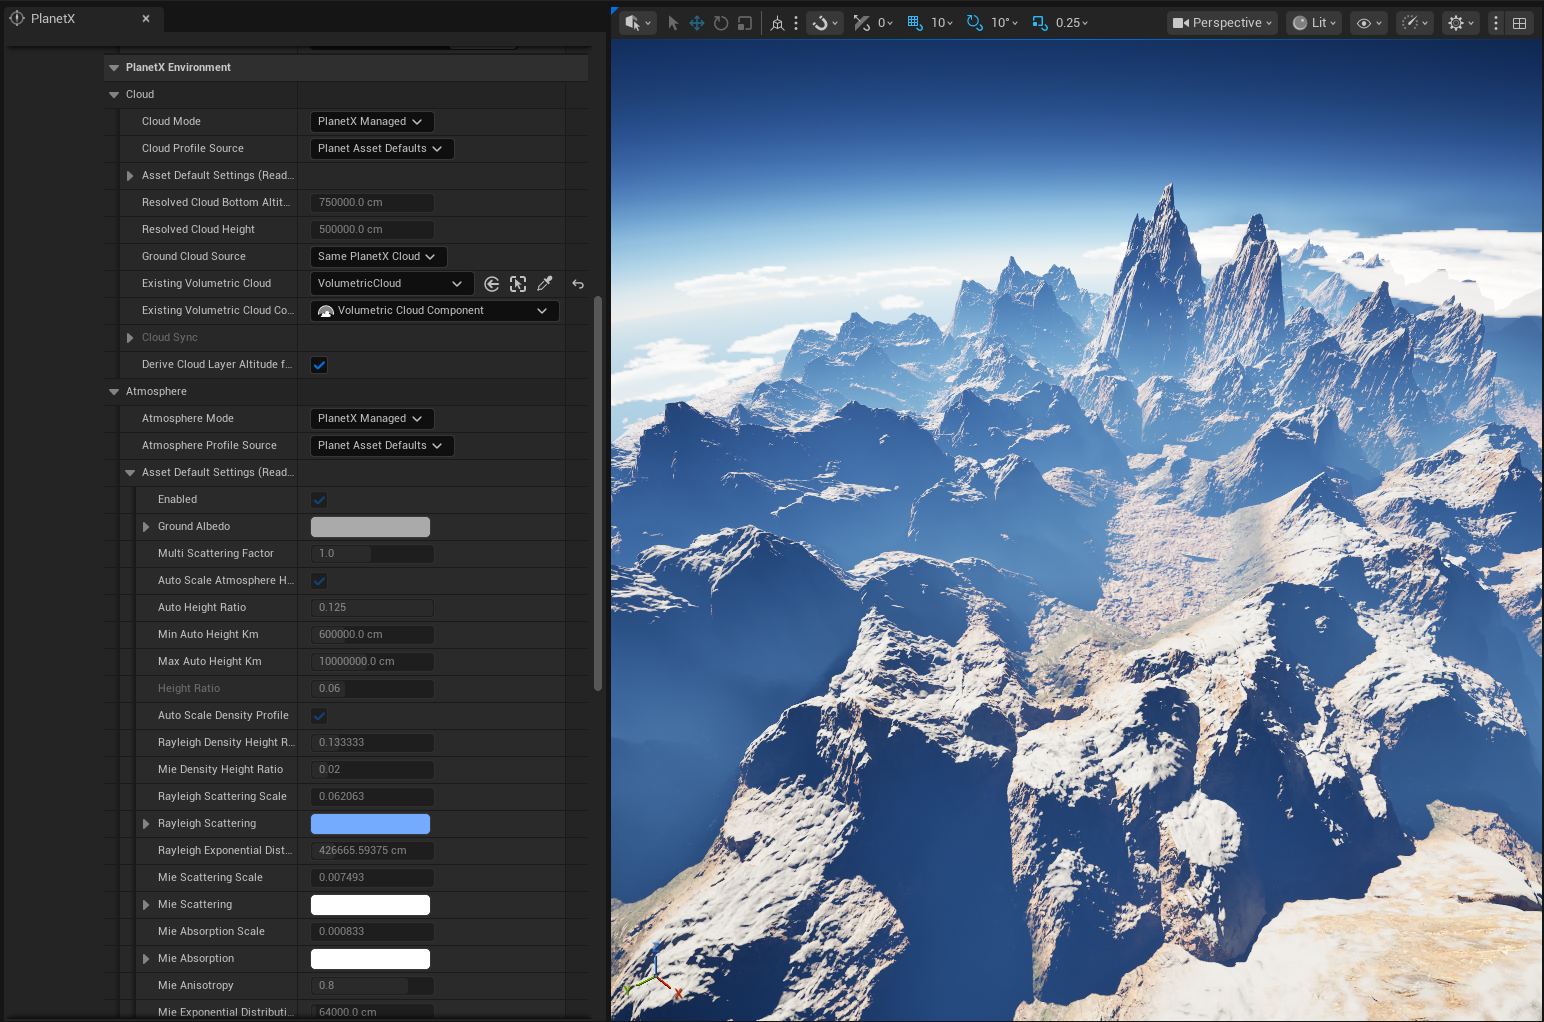Open Atmosphere Mode dropdown
This screenshot has width=1544, height=1022.
(x=372, y=419)
